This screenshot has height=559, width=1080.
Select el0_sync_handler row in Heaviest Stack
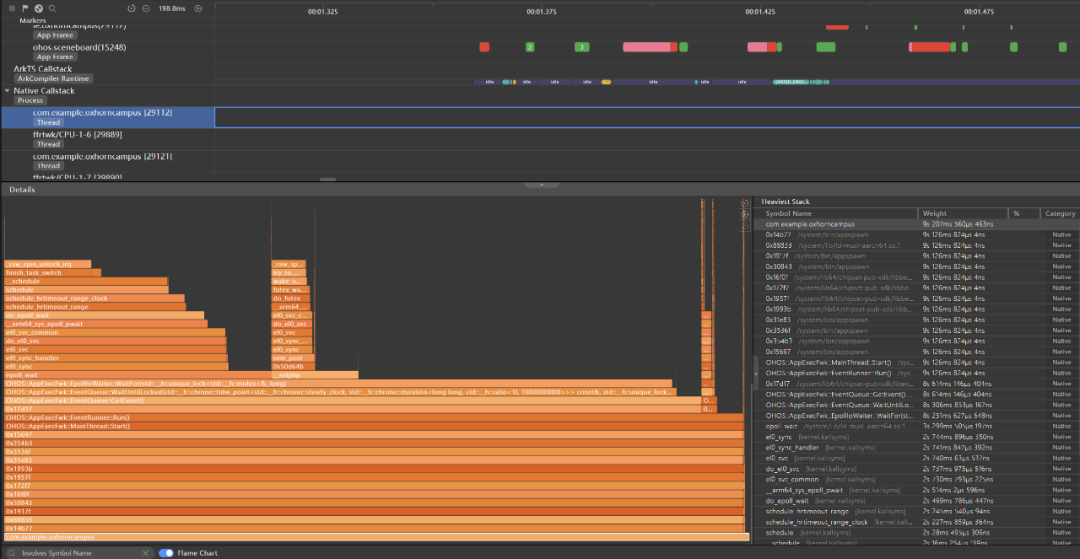917,447
